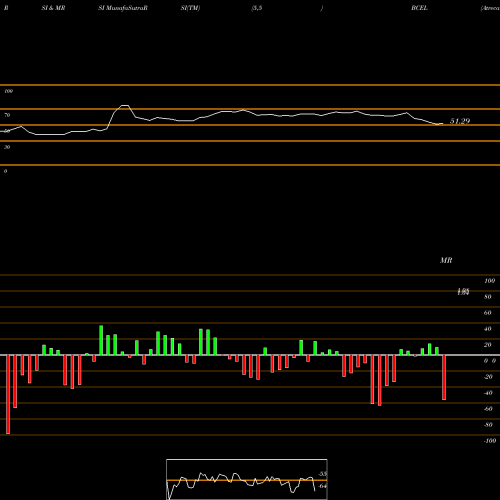The width and height of the screenshot is (500, 500).
Task: Click the MR panel title label
Action: click(446, 260)
